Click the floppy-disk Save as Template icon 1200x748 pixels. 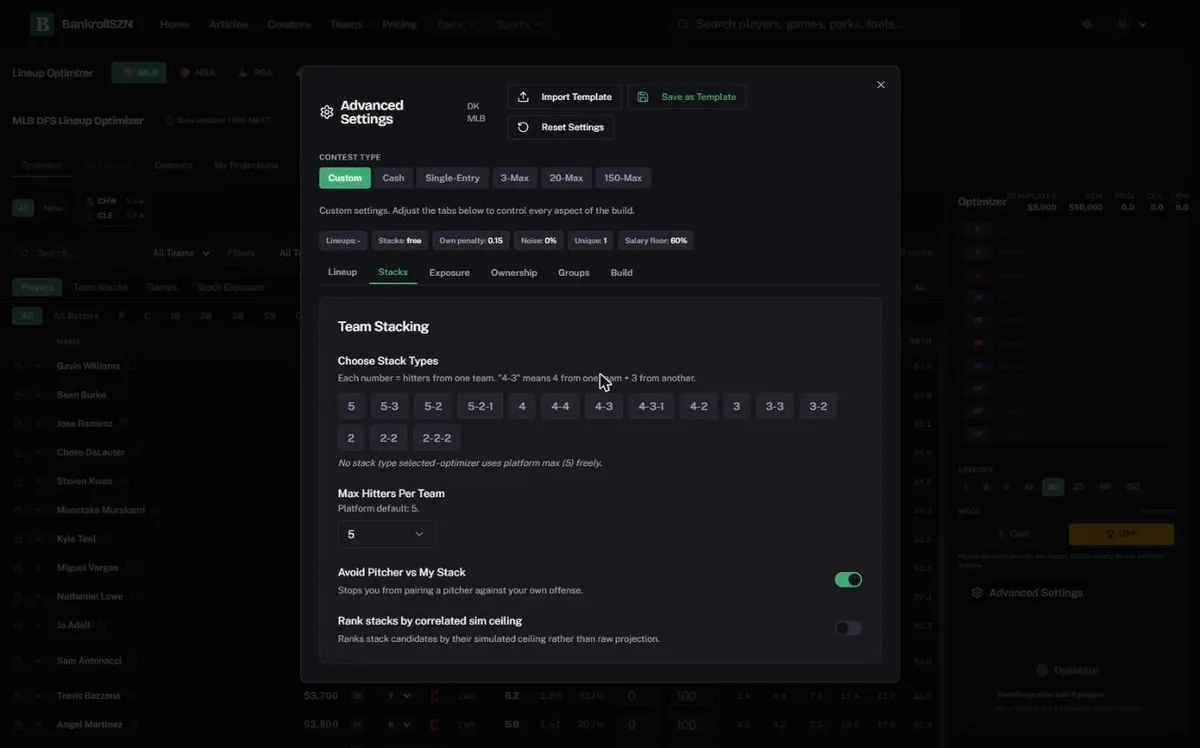(643, 97)
